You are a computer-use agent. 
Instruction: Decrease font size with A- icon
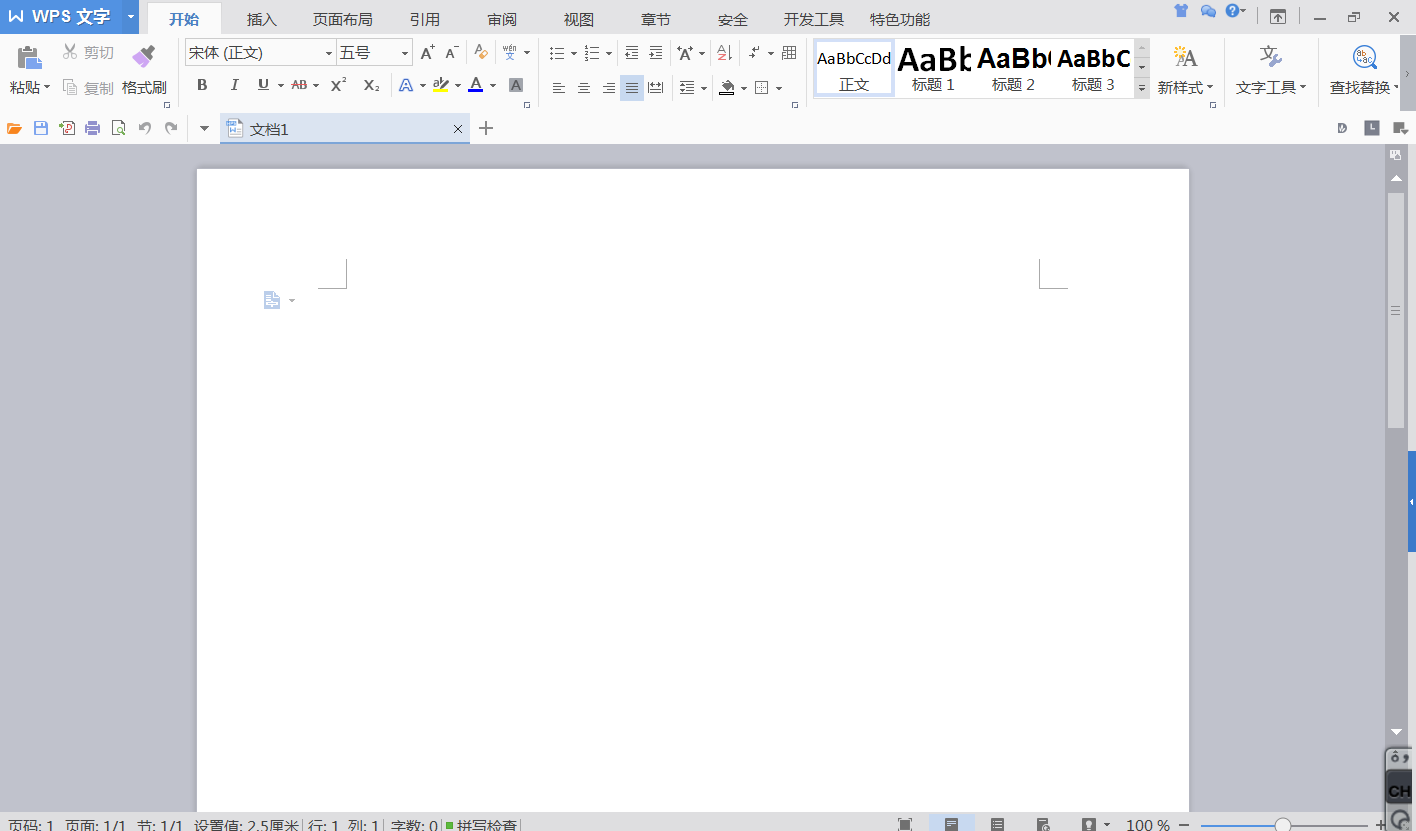pos(452,52)
